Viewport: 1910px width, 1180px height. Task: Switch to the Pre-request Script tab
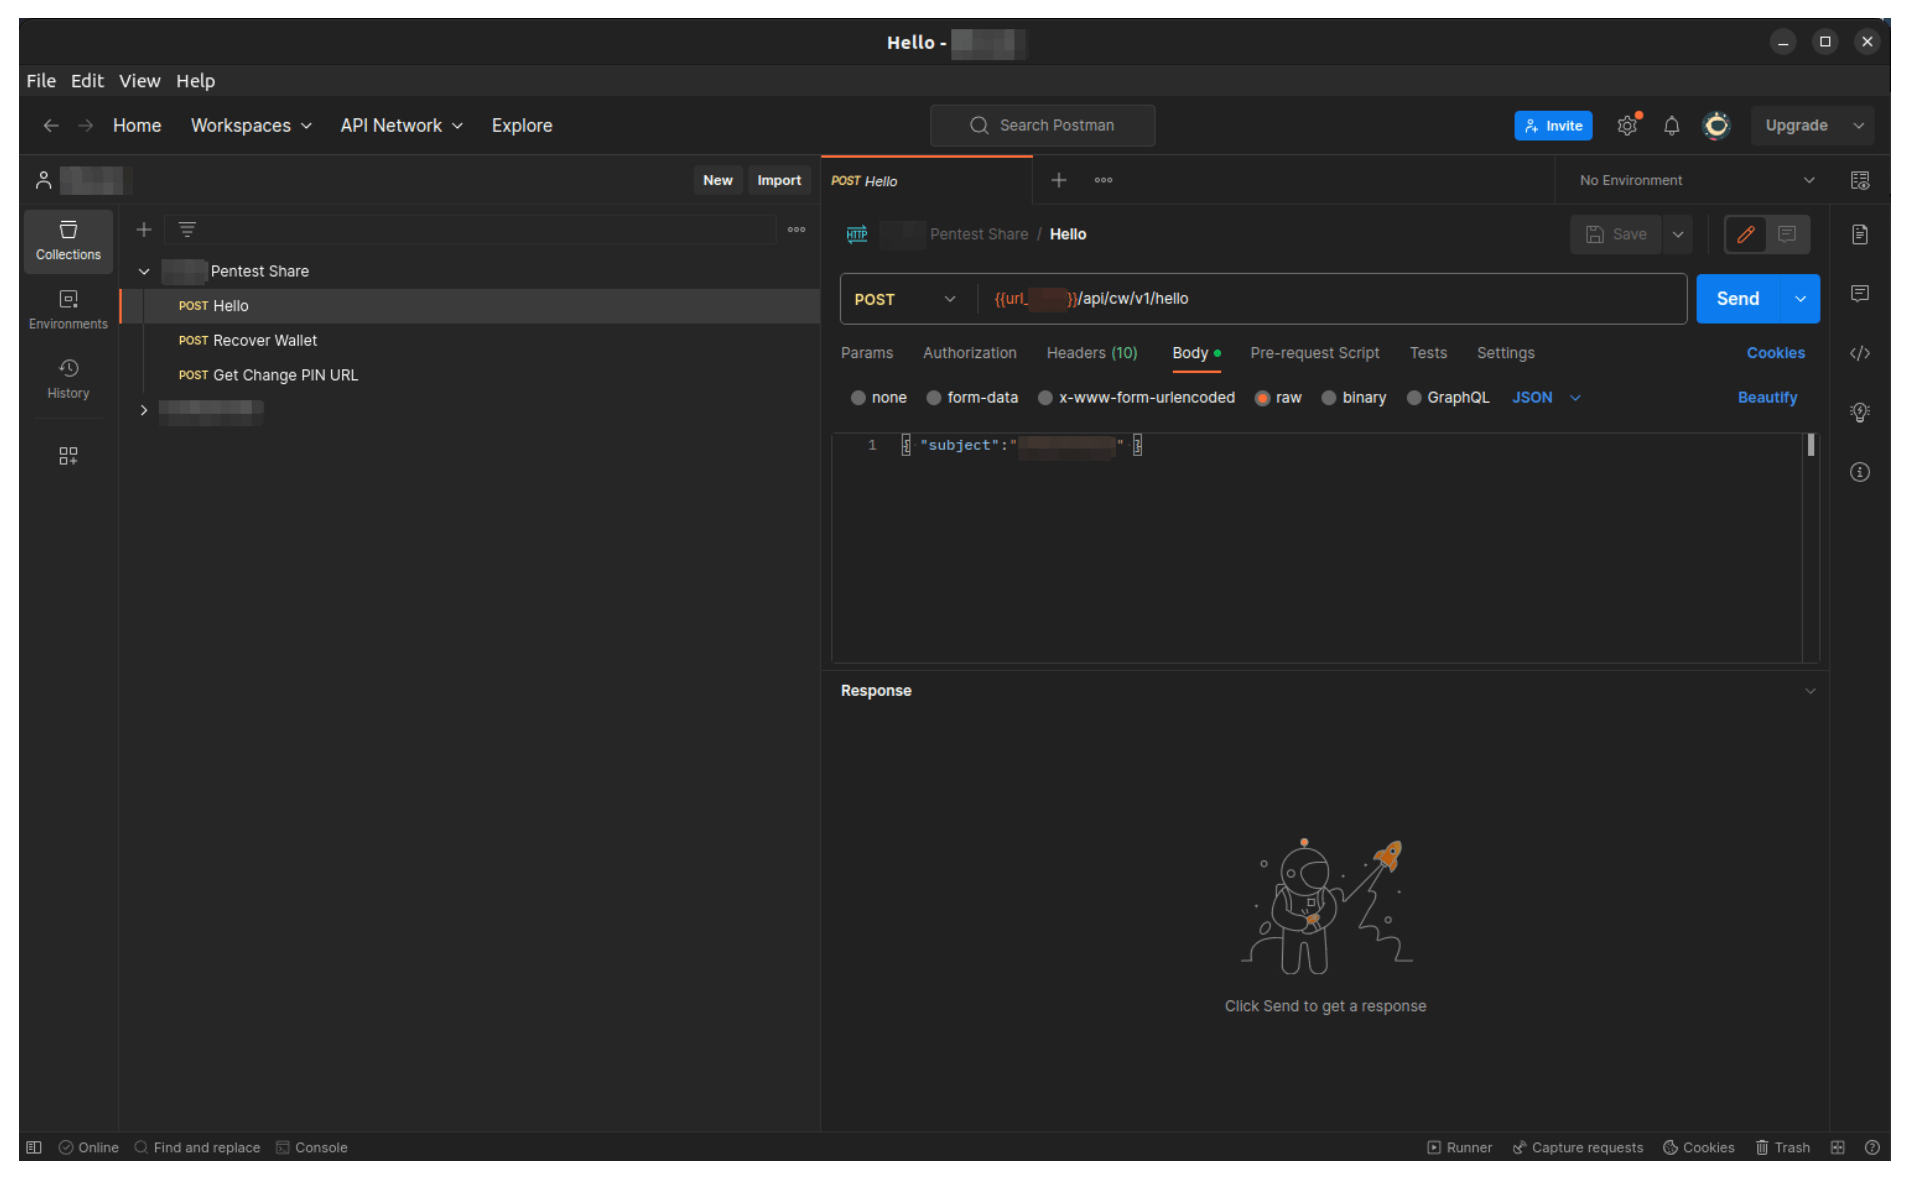tap(1315, 353)
